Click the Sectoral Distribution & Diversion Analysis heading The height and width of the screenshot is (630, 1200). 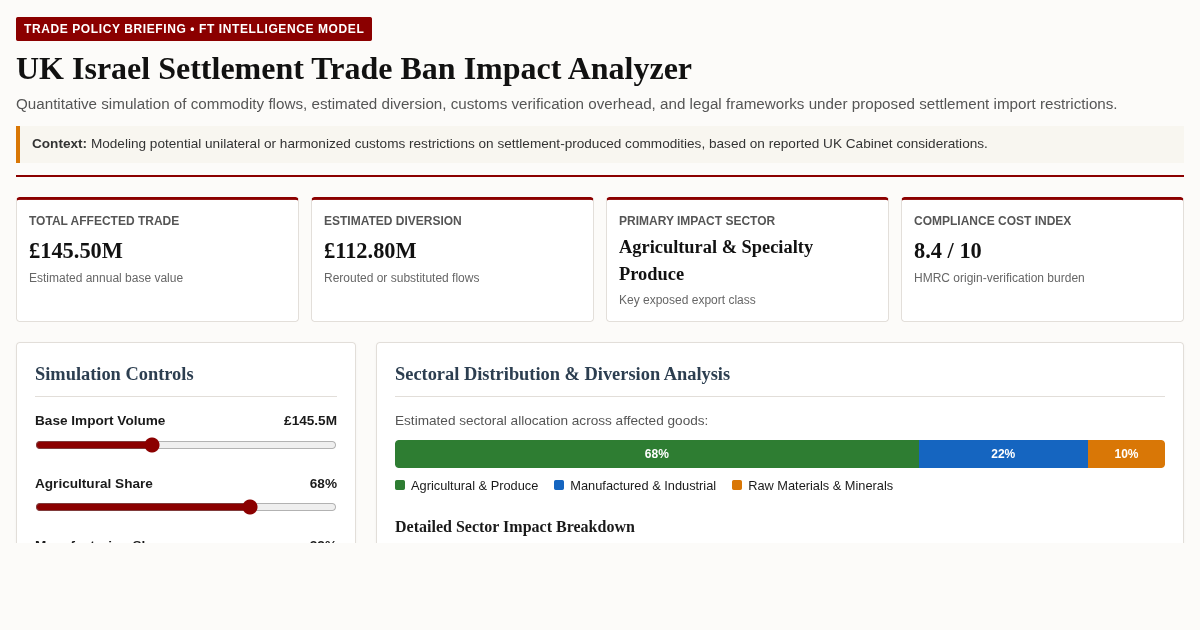562,374
